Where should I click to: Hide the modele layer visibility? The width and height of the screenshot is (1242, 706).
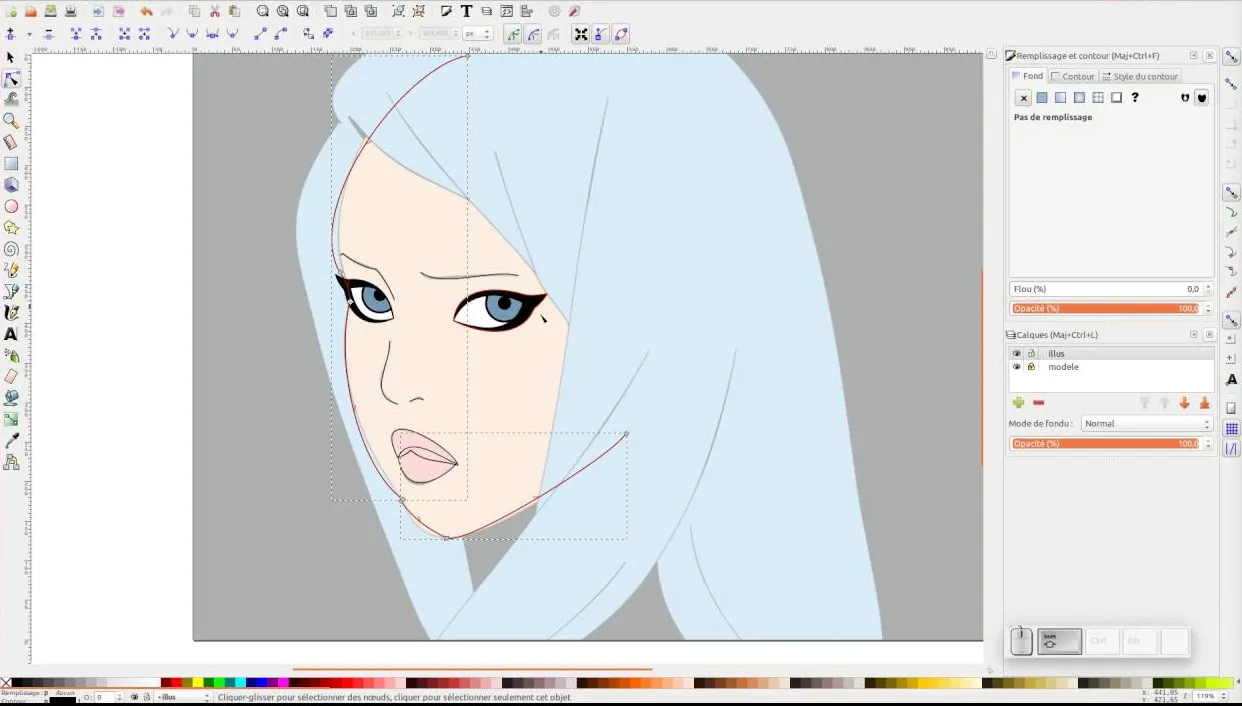[1017, 367]
